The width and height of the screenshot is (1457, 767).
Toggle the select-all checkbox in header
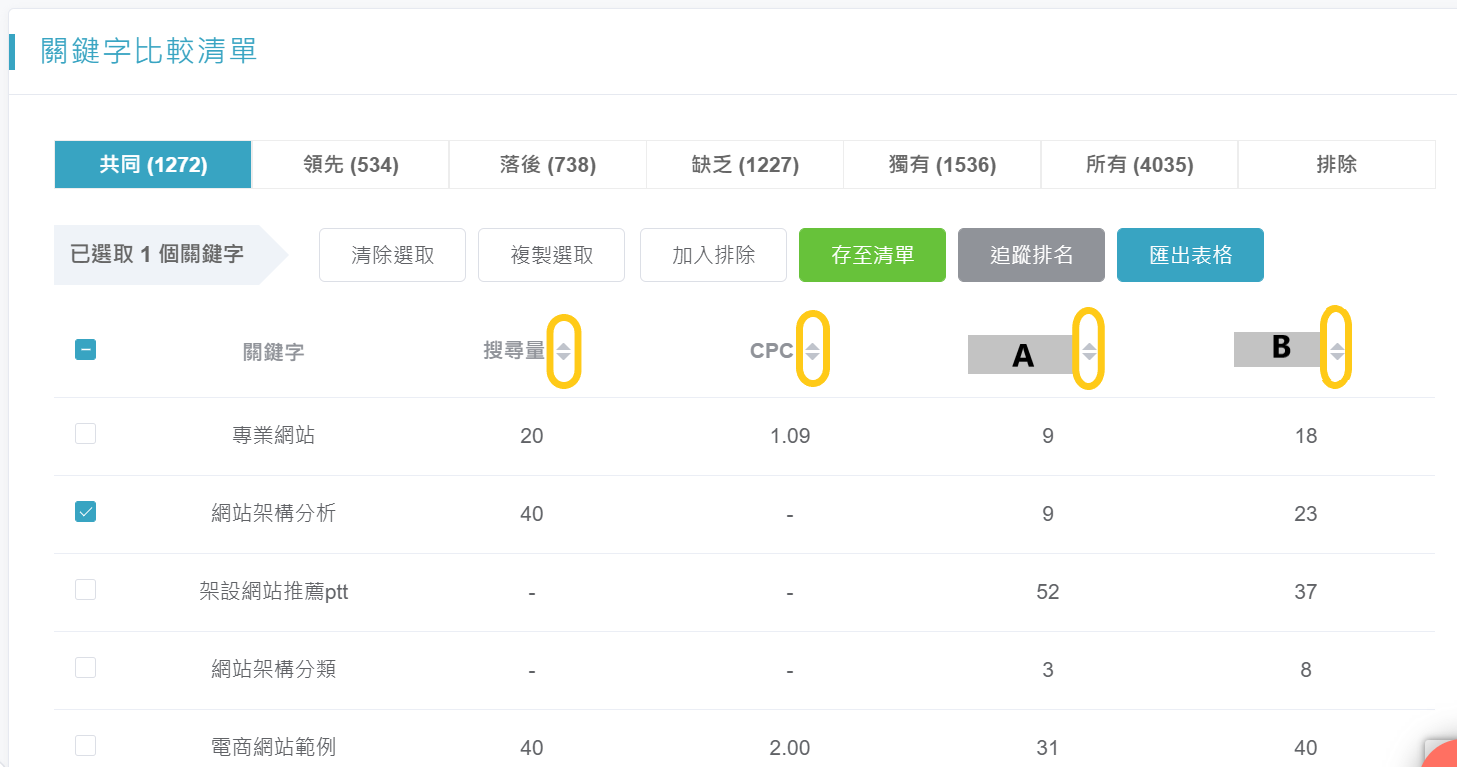click(x=86, y=350)
